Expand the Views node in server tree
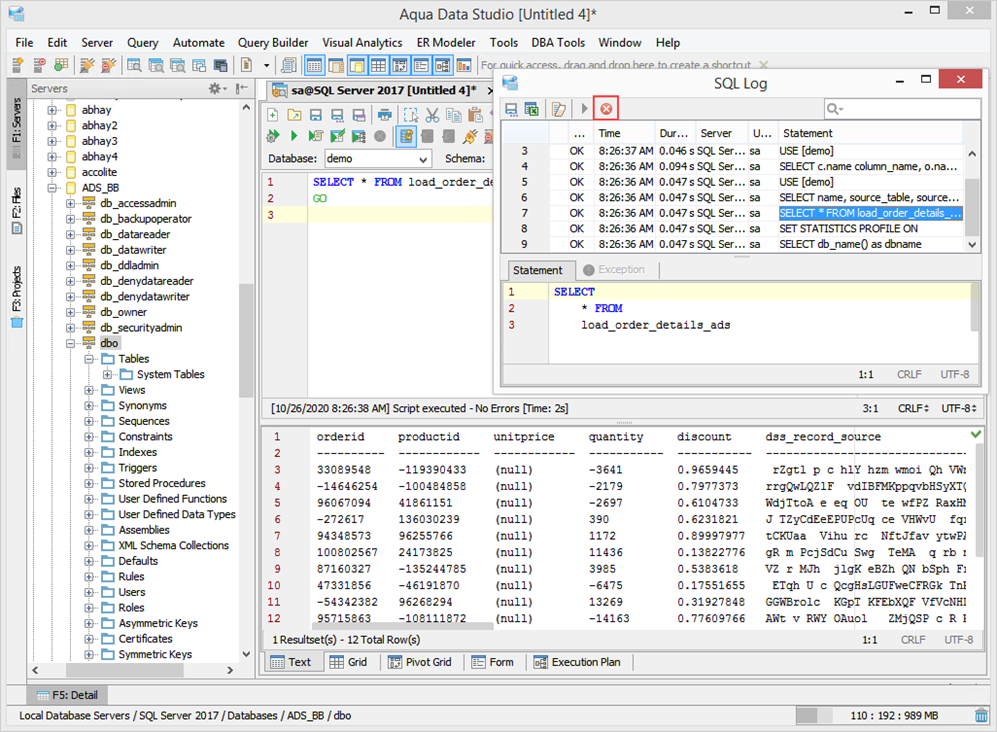The image size is (997, 732). point(89,390)
